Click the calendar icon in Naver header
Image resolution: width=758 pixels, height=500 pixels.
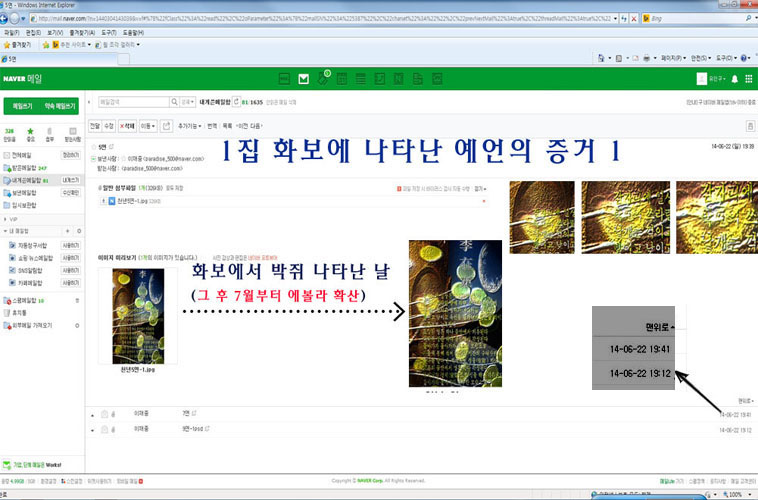(343, 78)
